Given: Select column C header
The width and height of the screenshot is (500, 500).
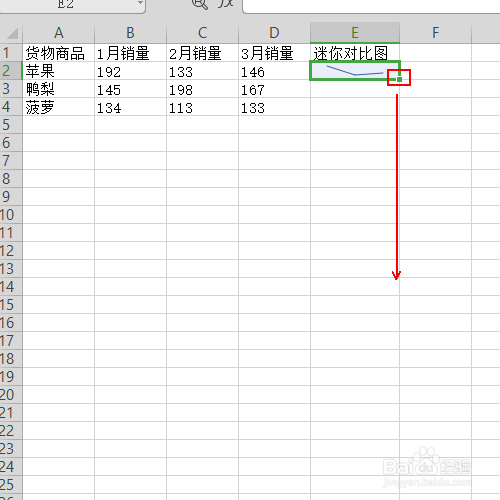Looking at the screenshot, I should (202, 33).
